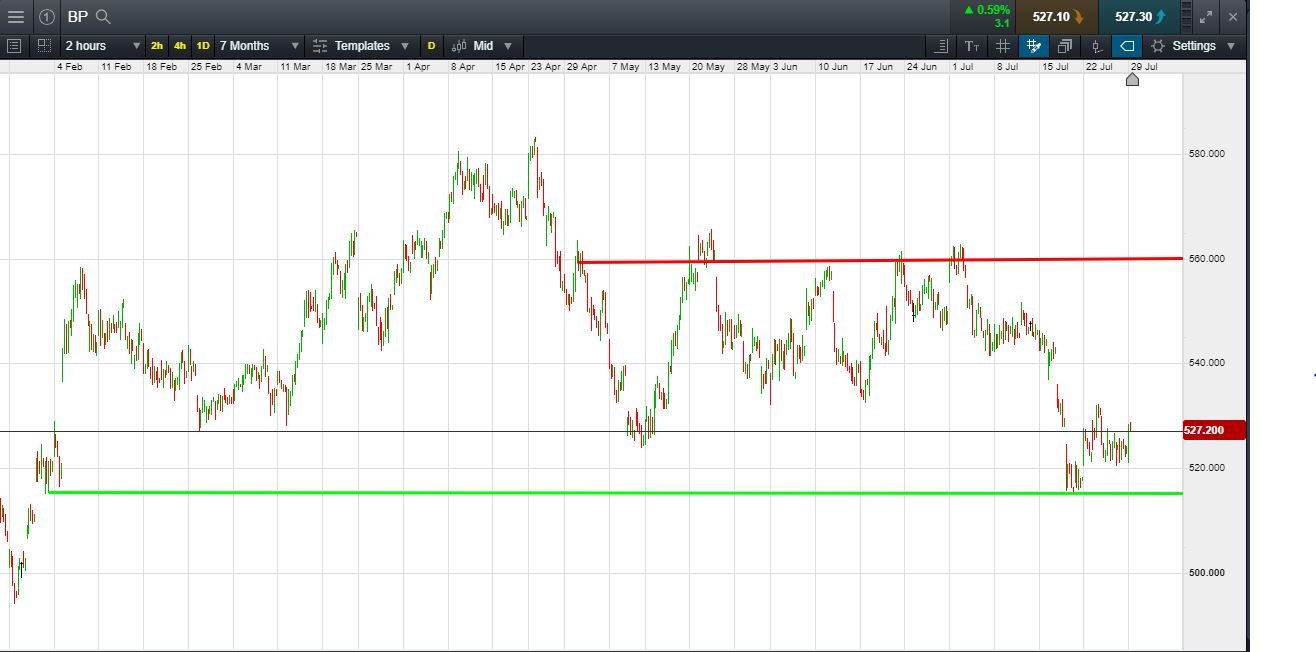The height and width of the screenshot is (652, 1316).
Task: Click the sell price 527.10 button
Action: point(1057,17)
